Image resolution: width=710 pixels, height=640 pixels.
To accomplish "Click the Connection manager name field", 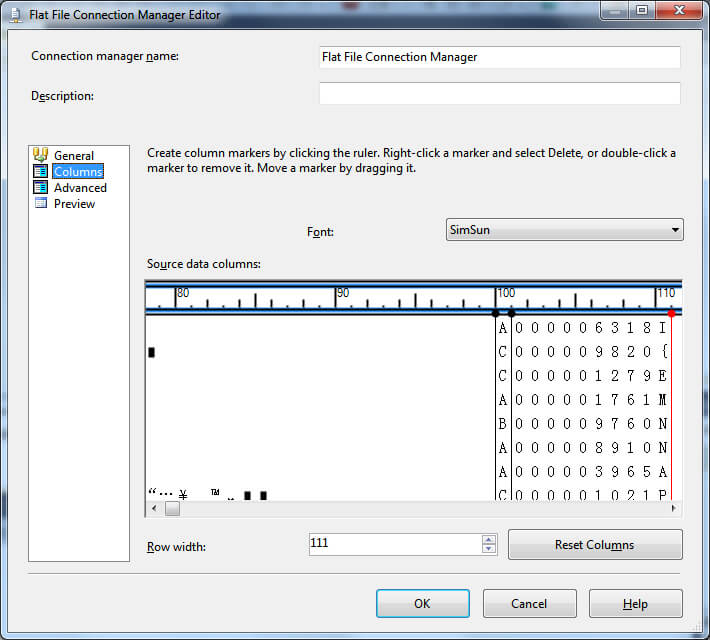I will (499, 57).
